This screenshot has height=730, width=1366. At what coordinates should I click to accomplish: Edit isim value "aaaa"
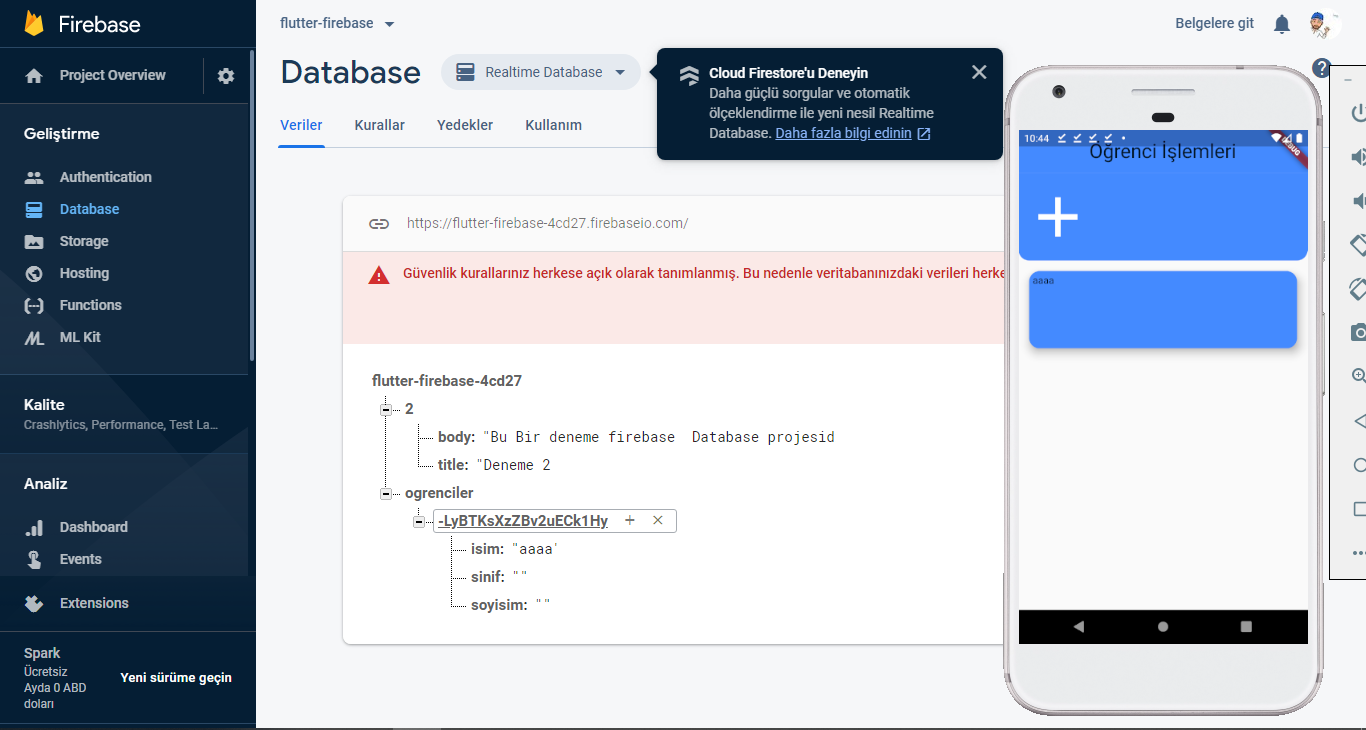(x=534, y=549)
